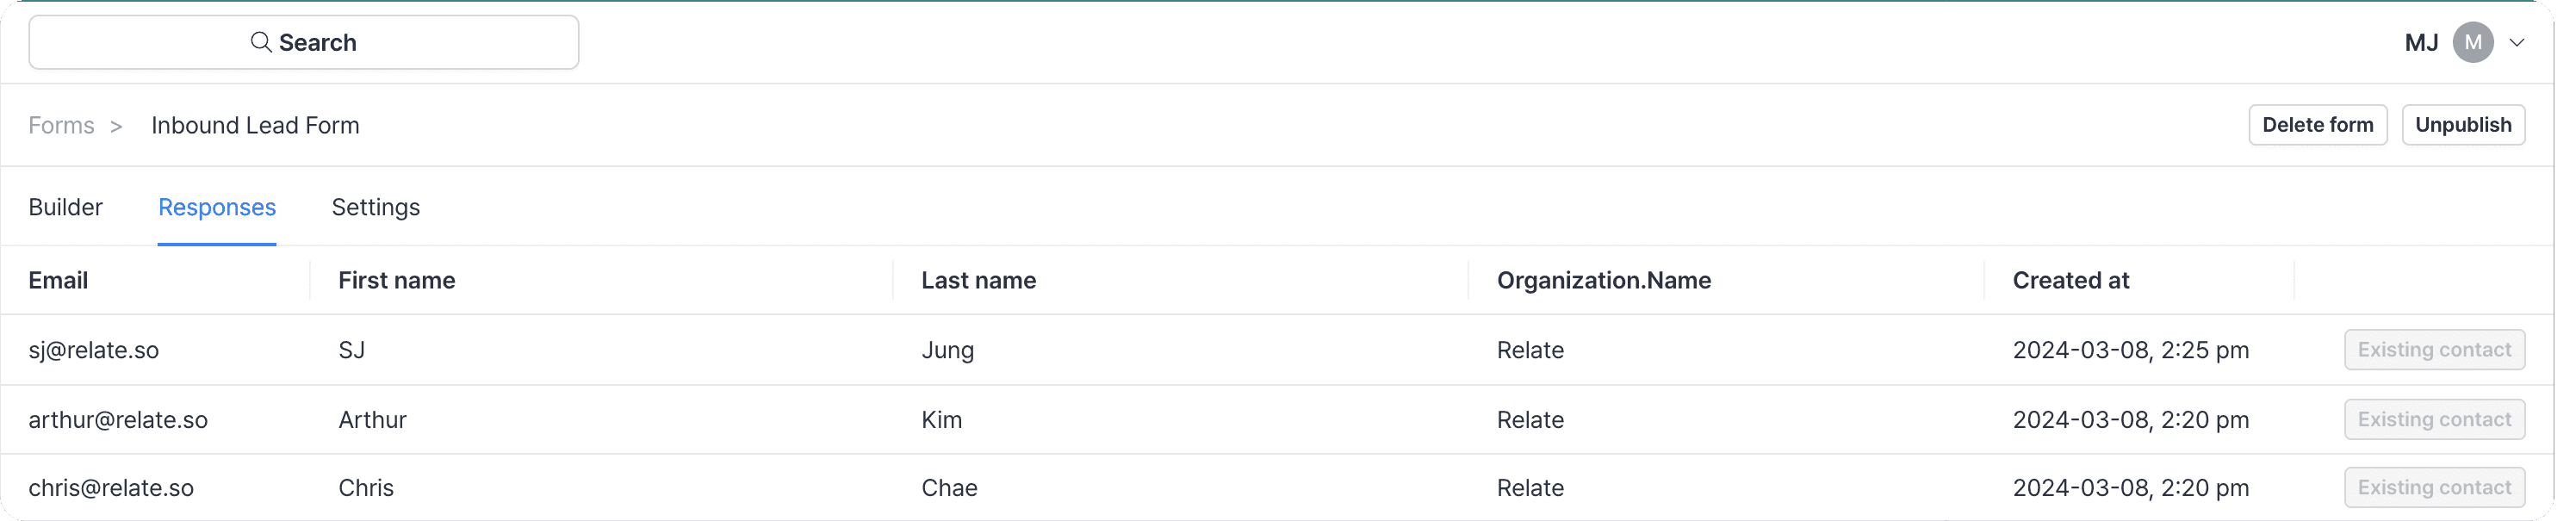The width and height of the screenshot is (2576, 521).
Task: Switch to the Builder tab
Action: (x=66, y=207)
